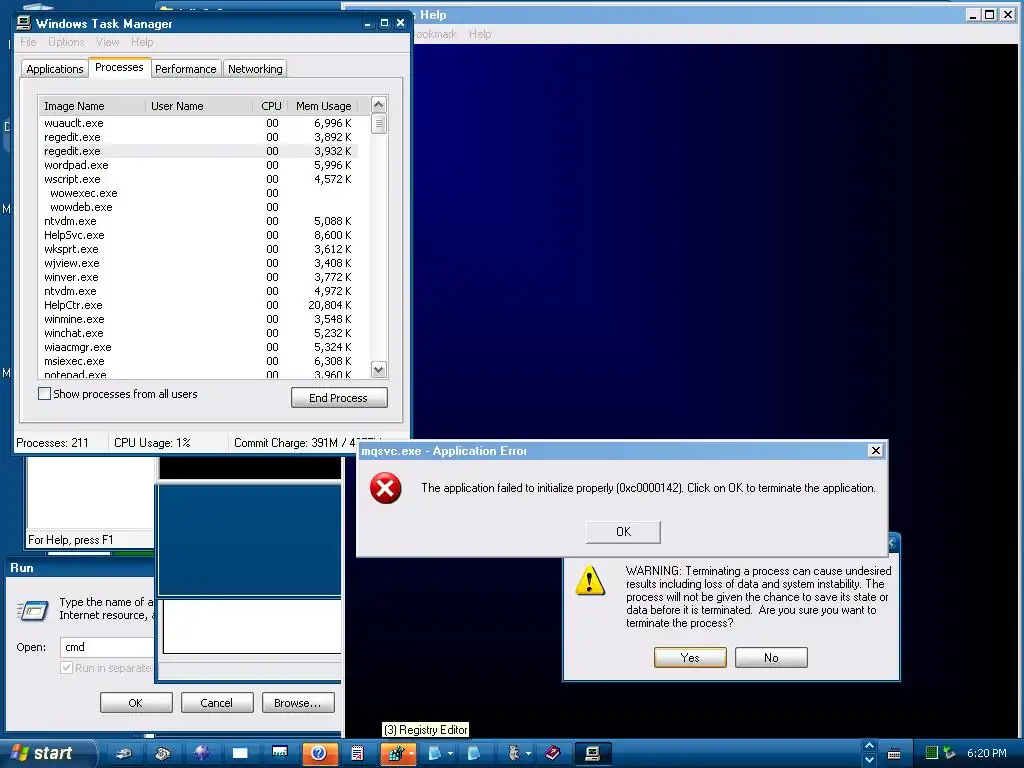Screen dimensions: 1024x768
Task: Click the leftmost taskbar program icon
Action: 123,754
